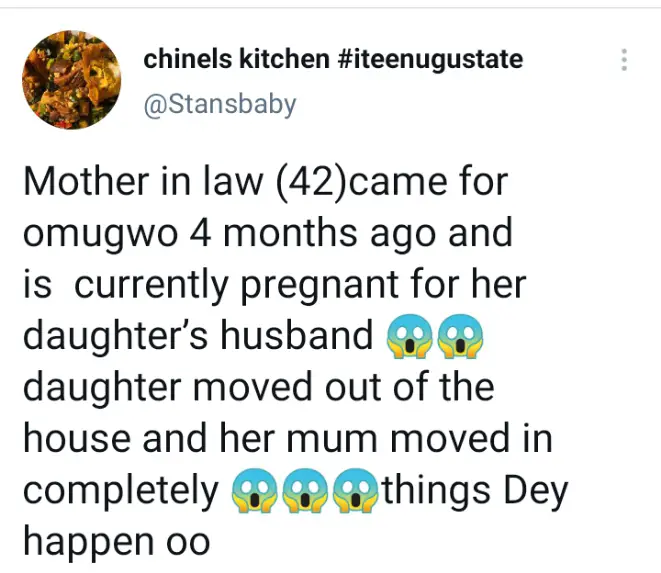Click the word omugwo in tweet
661x573 pixels.
101,234
